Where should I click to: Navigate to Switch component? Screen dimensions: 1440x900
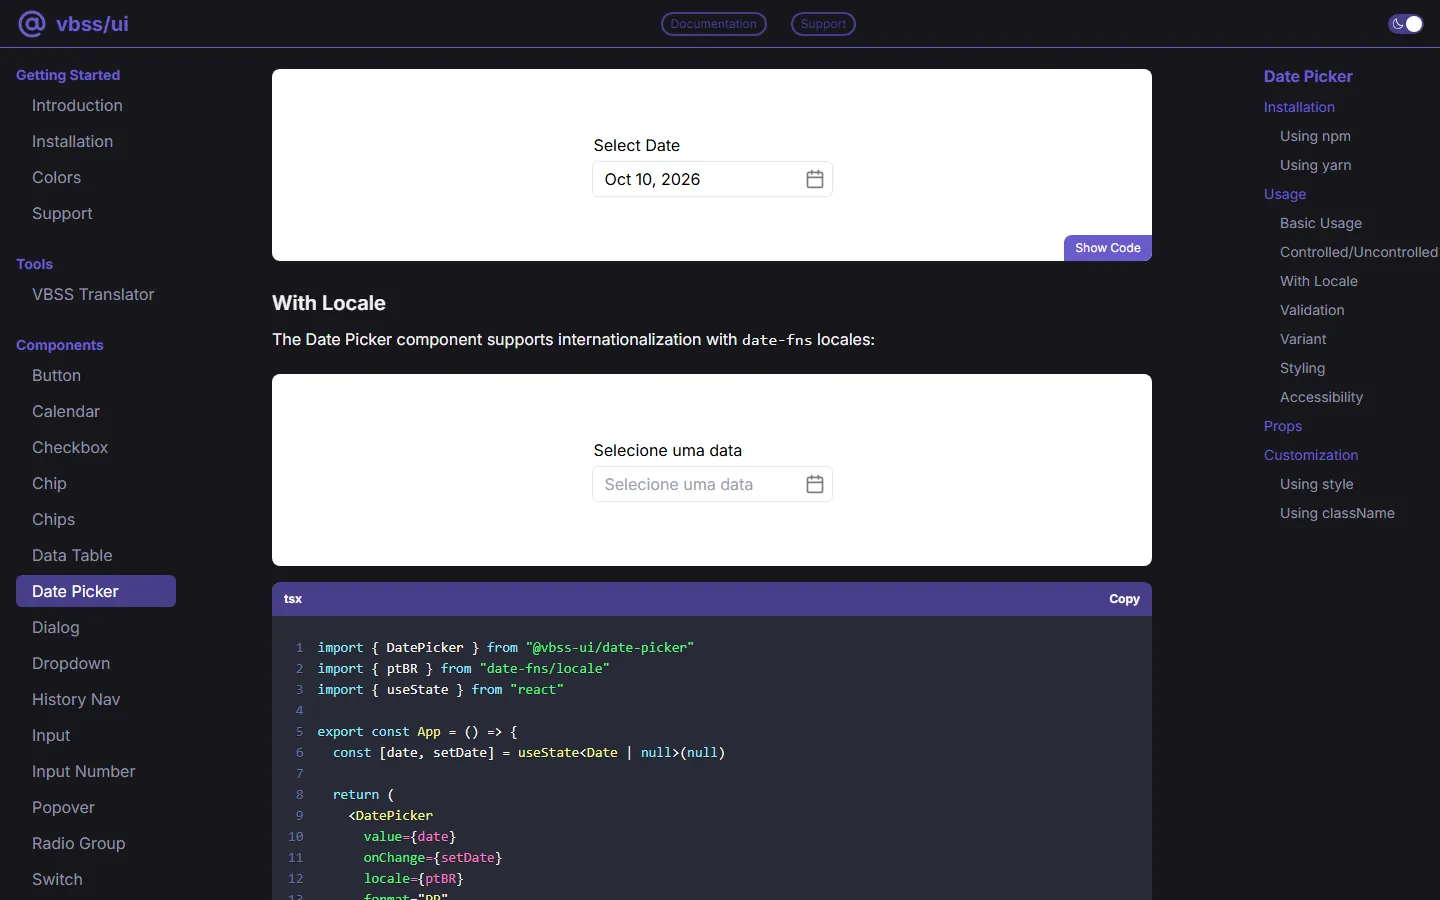pos(57,879)
